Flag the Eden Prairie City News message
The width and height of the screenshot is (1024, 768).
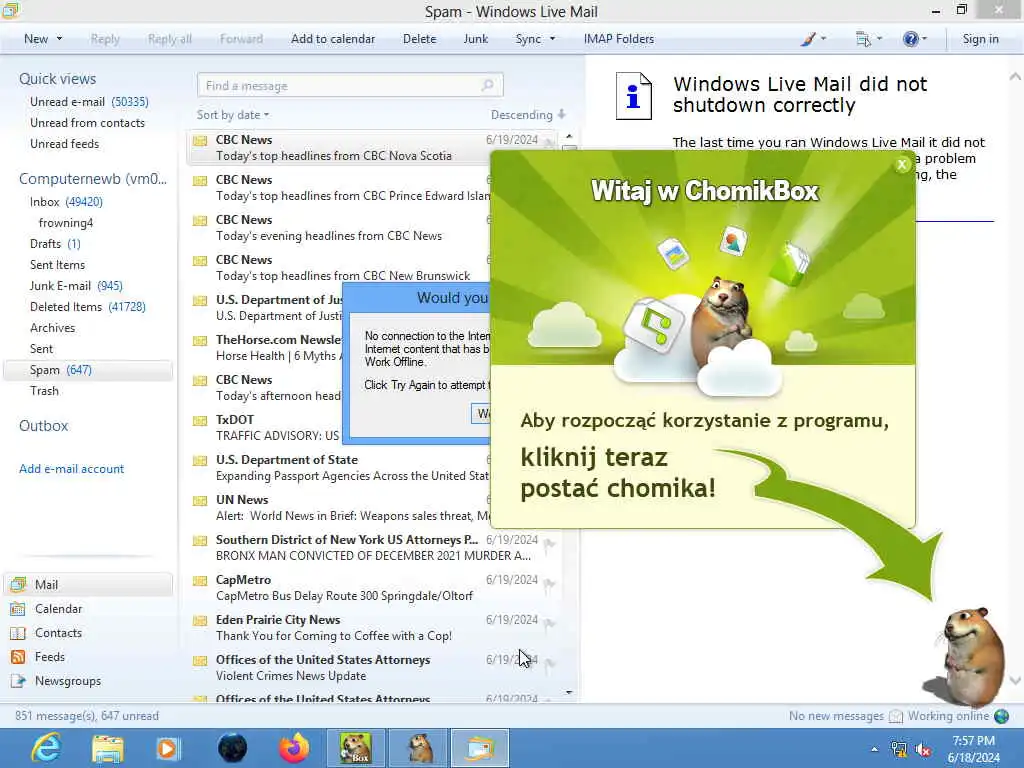point(549,624)
